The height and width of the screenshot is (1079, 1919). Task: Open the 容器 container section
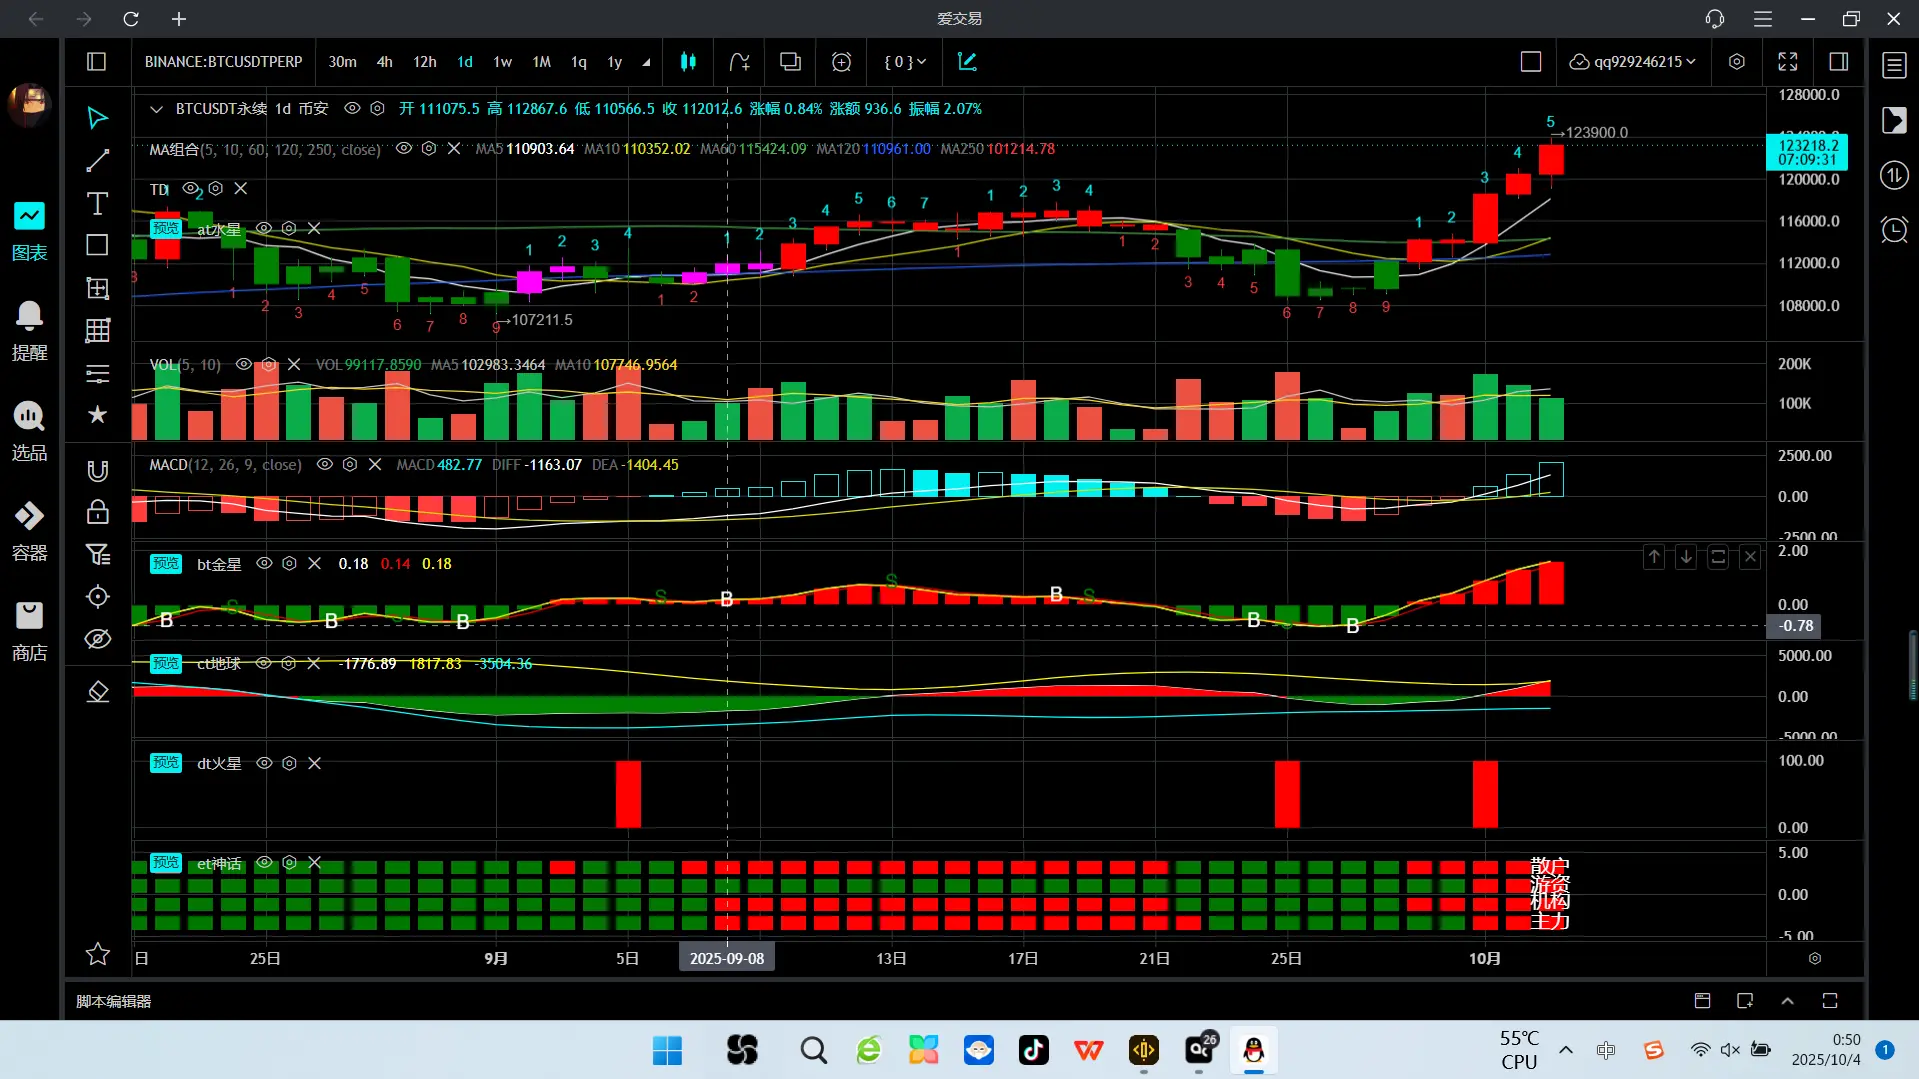tap(29, 532)
